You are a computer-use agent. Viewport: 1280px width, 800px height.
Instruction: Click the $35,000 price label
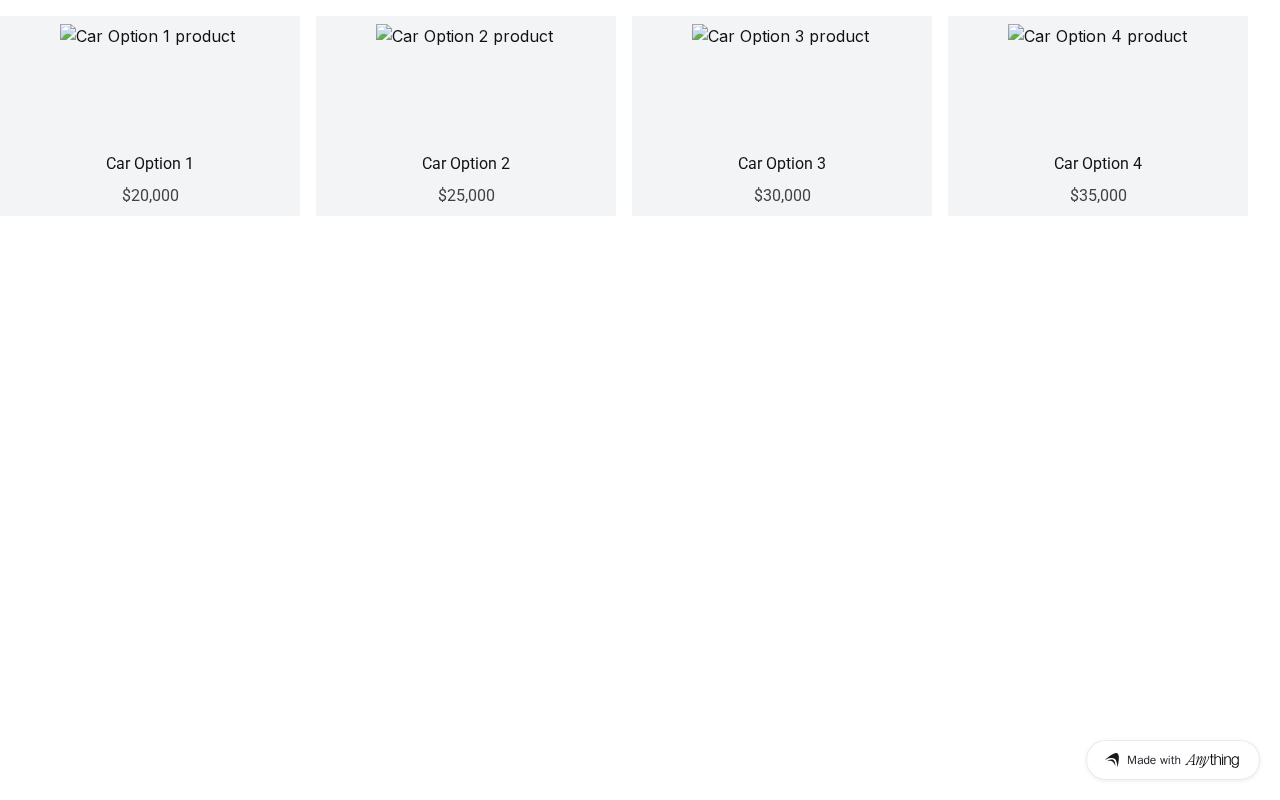coord(1098,195)
